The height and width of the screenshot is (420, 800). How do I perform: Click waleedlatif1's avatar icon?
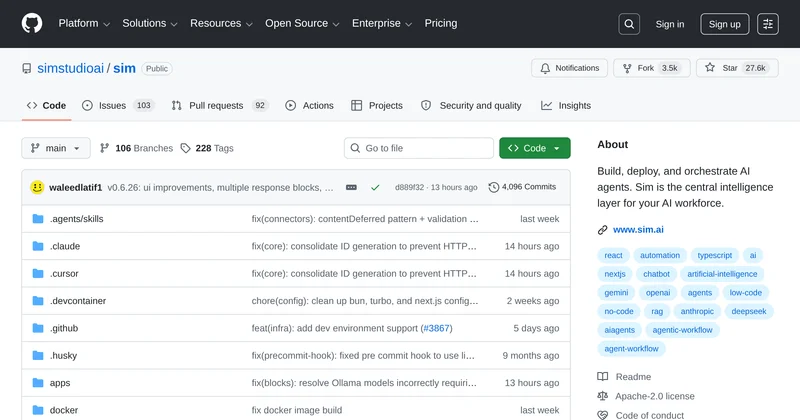(x=37, y=187)
